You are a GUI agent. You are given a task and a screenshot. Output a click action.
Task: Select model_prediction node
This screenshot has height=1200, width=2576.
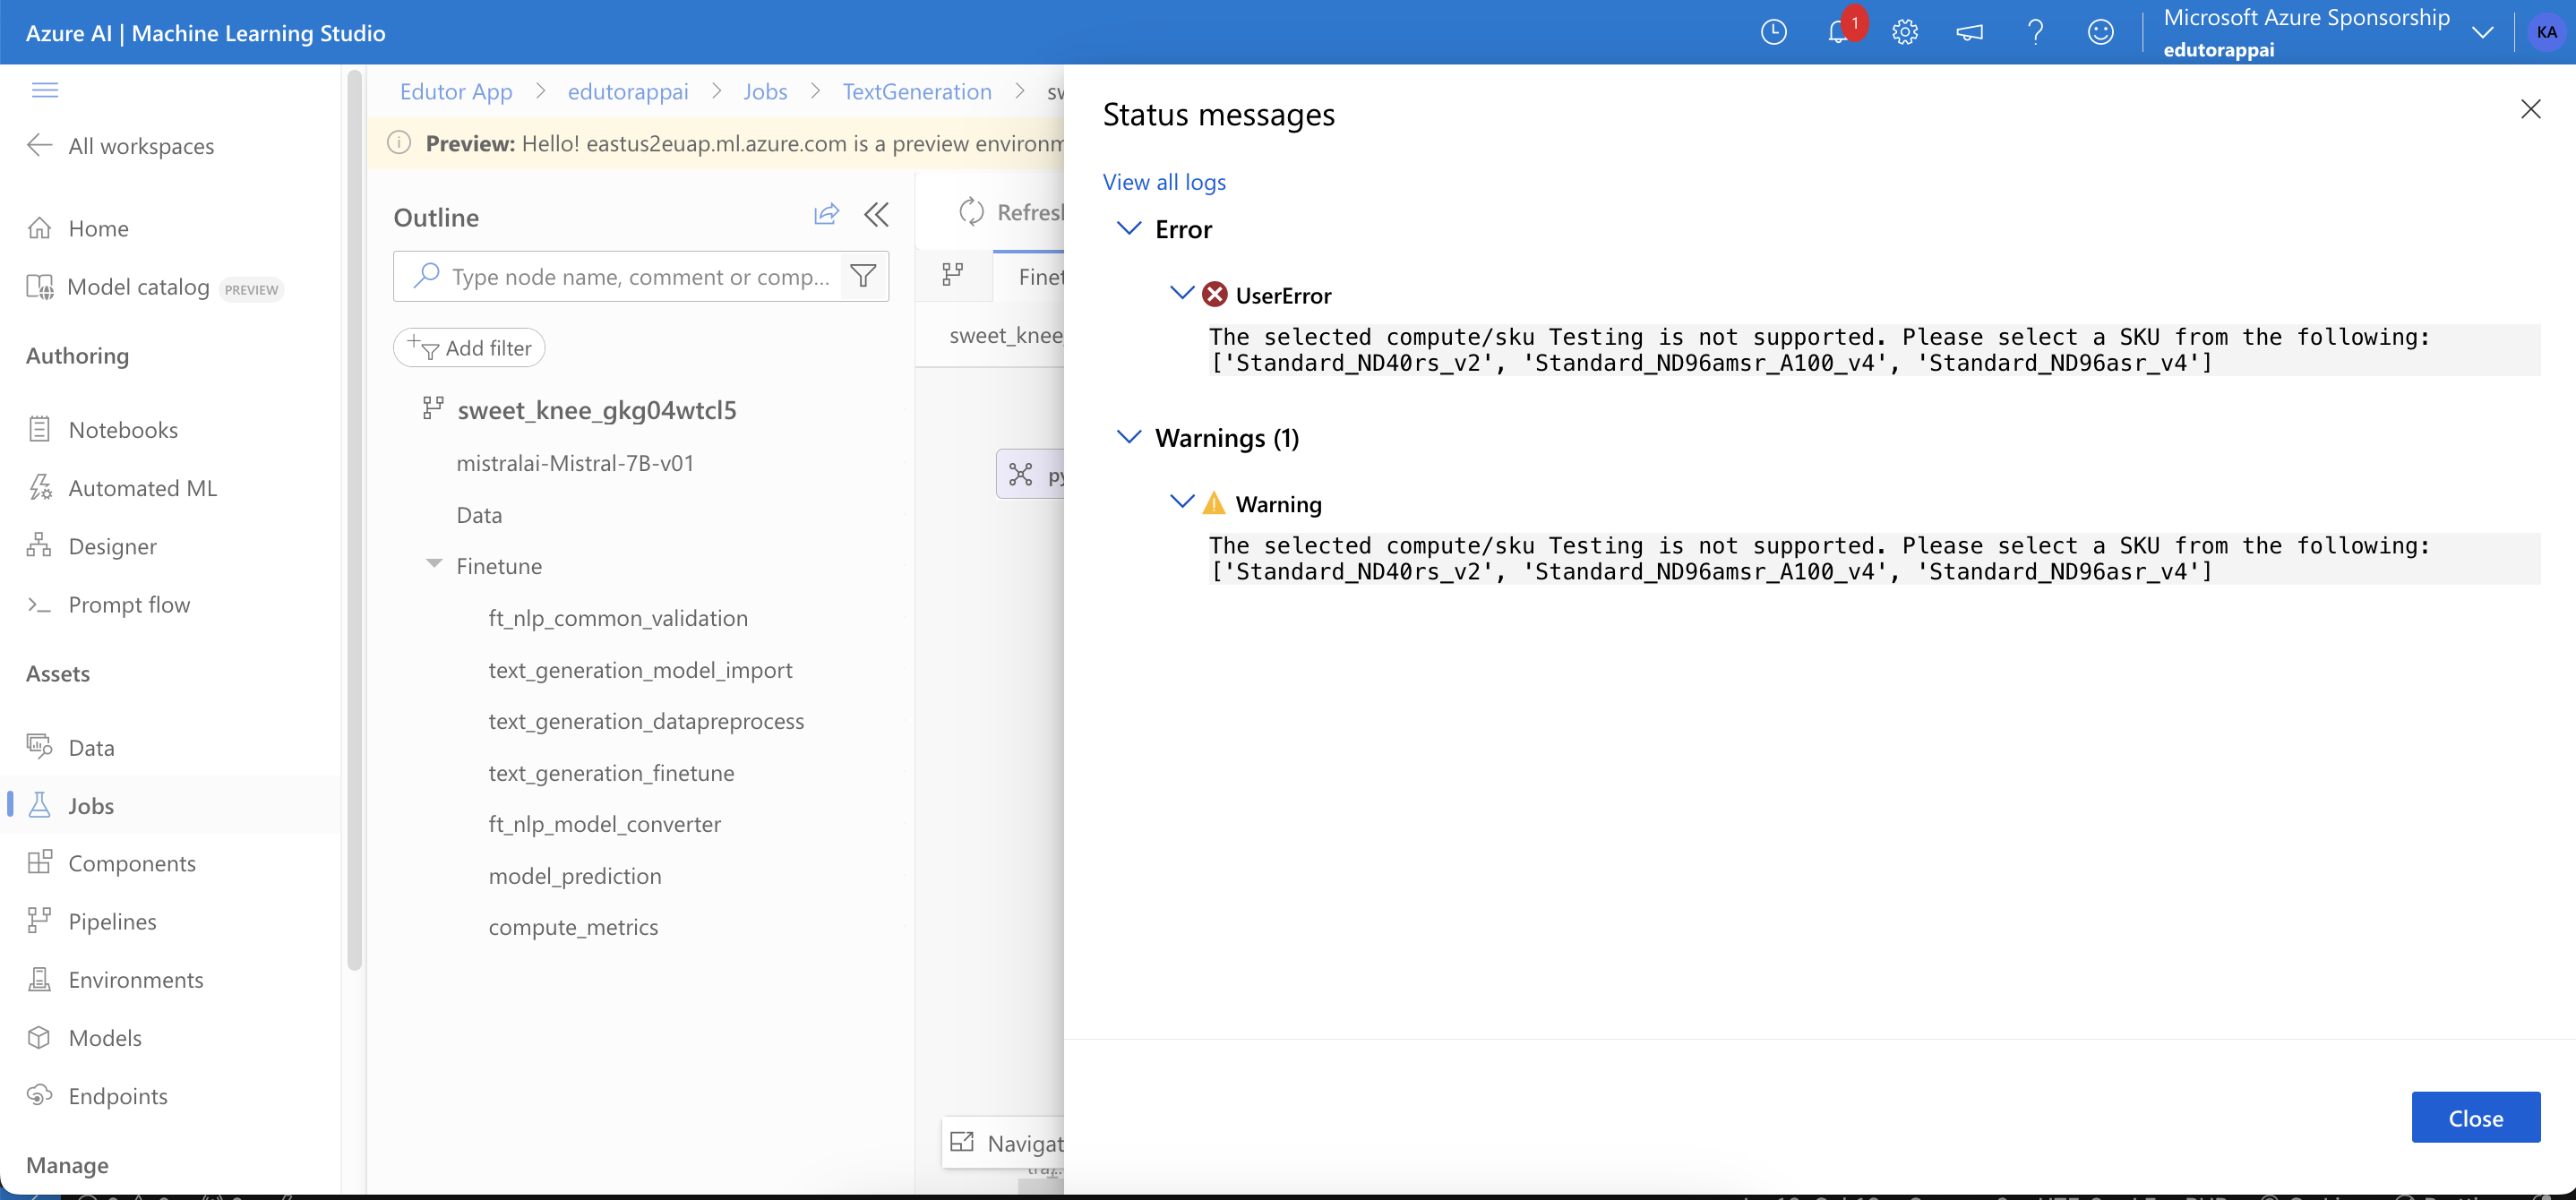click(x=575, y=875)
